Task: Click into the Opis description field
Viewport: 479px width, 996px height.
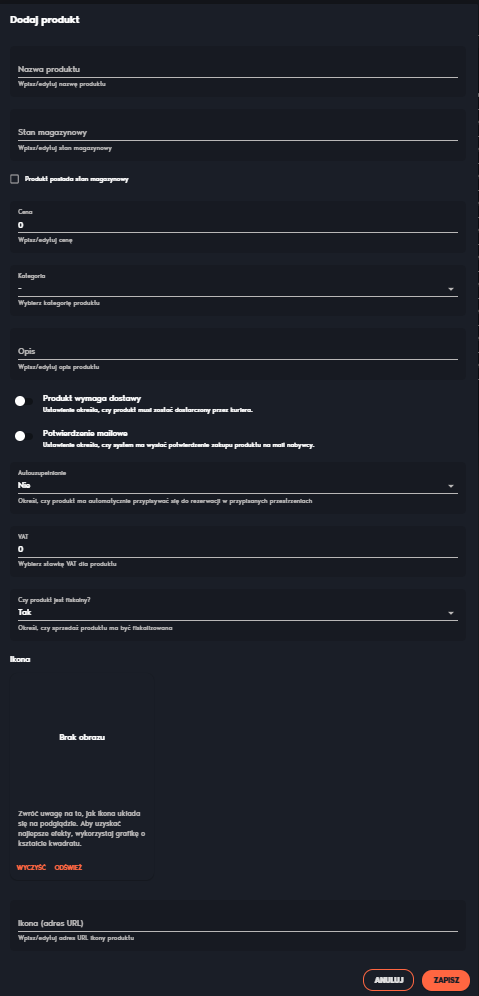Action: [x=238, y=351]
